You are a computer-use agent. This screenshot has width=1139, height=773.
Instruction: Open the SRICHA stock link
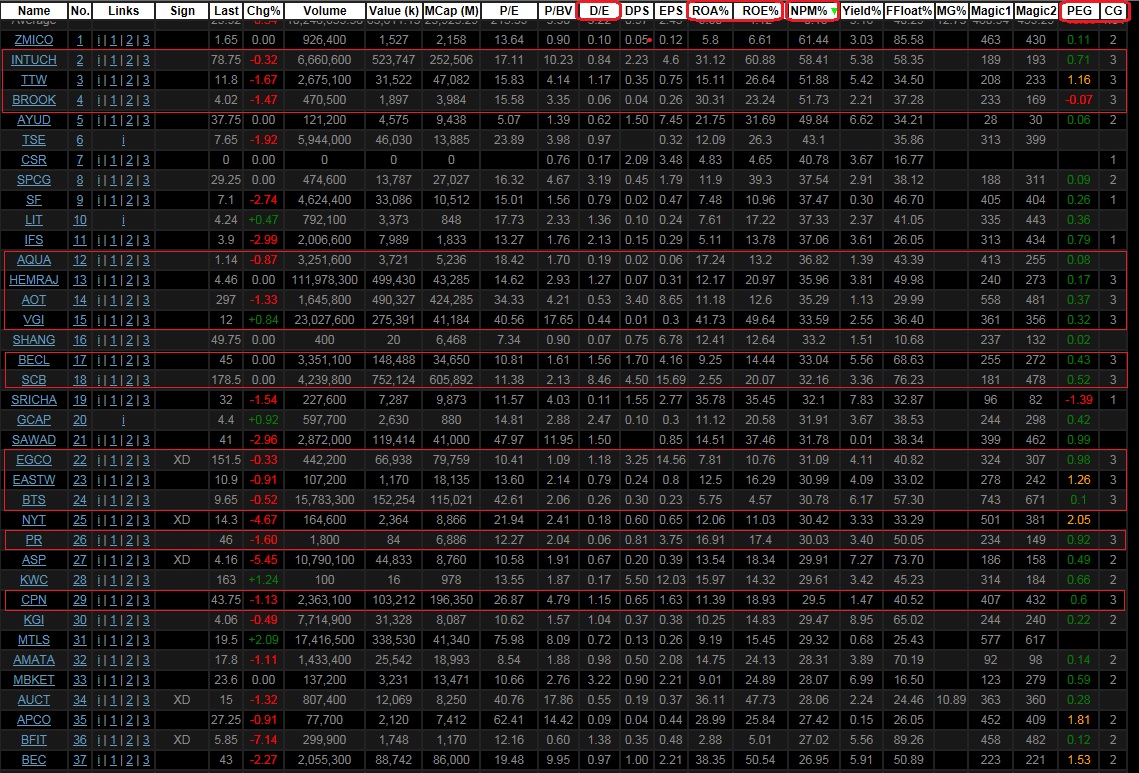point(34,400)
